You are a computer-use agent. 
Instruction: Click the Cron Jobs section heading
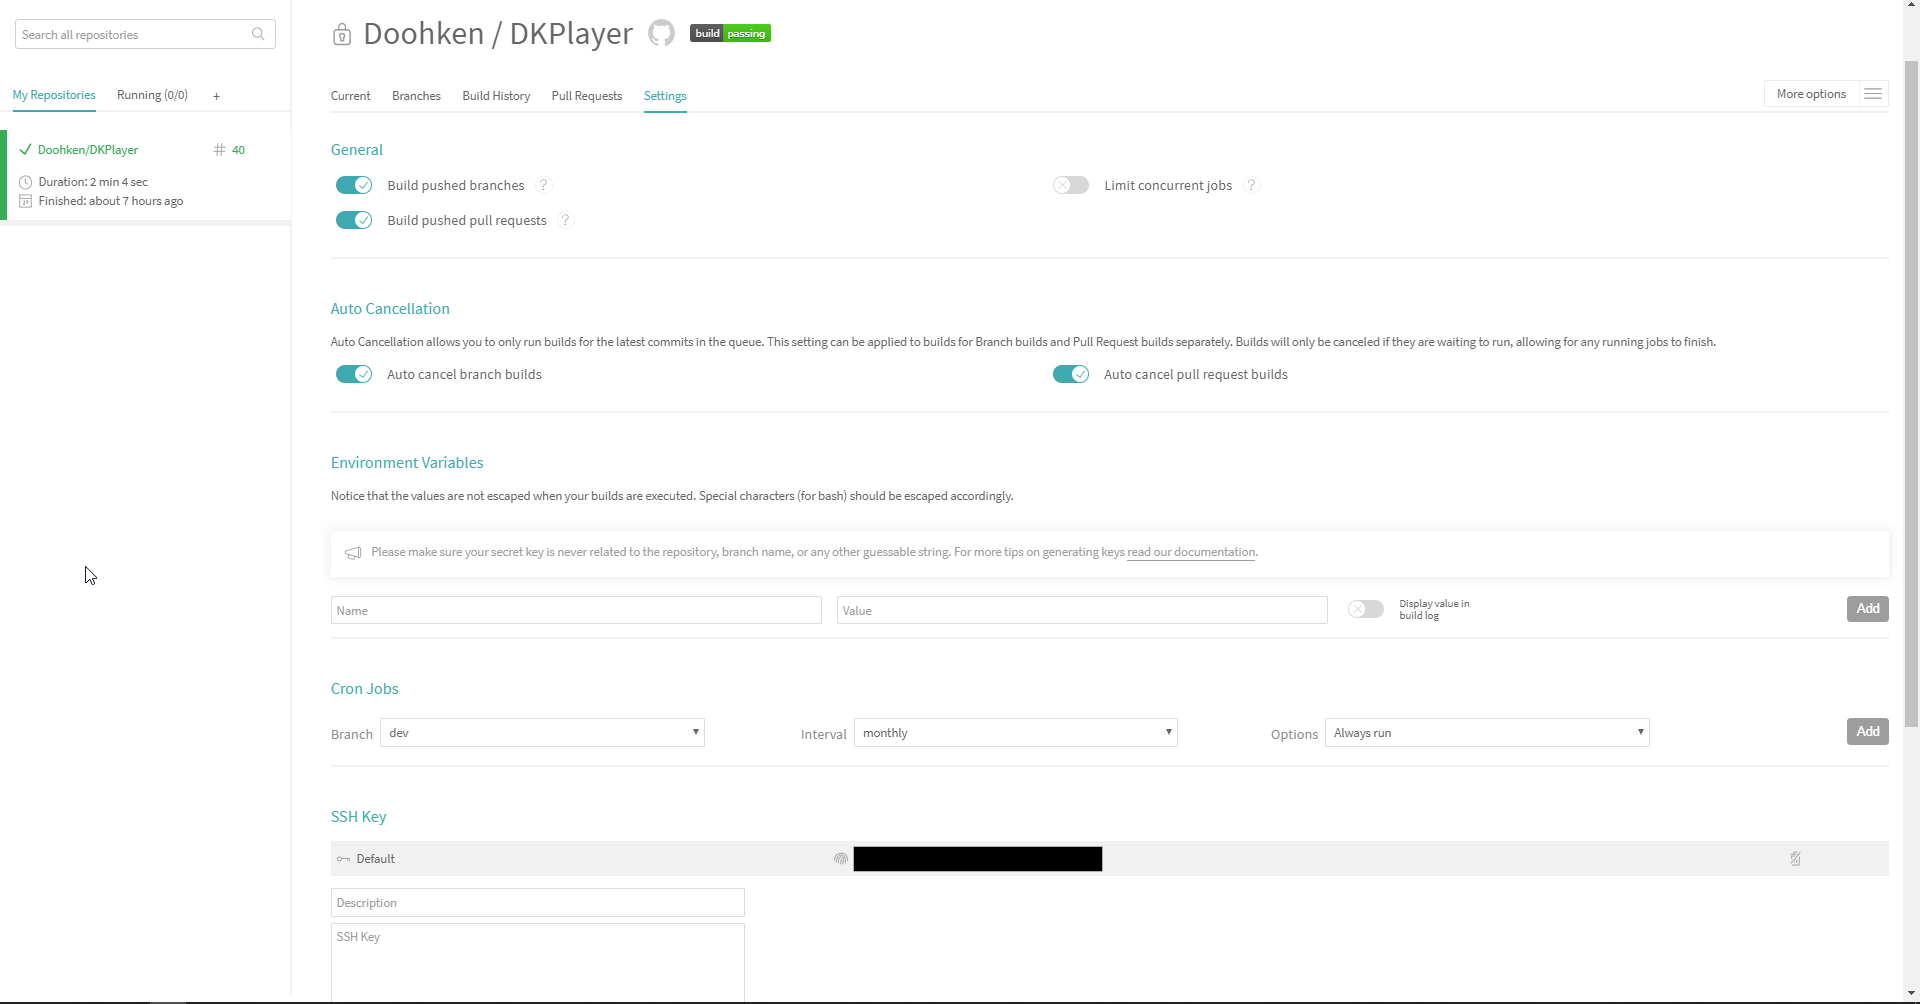tap(364, 689)
